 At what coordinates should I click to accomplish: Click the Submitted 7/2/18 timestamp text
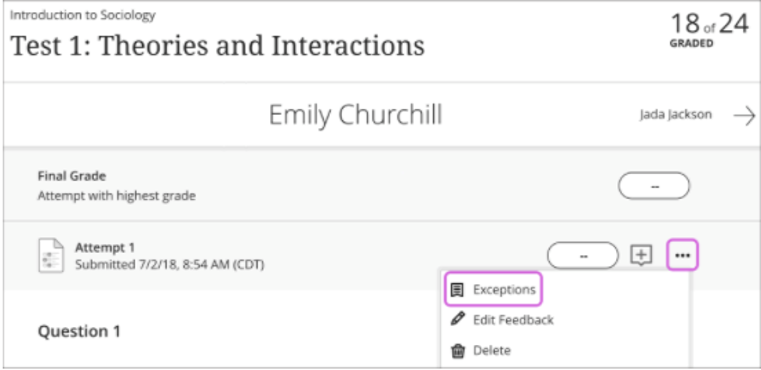pos(169,265)
